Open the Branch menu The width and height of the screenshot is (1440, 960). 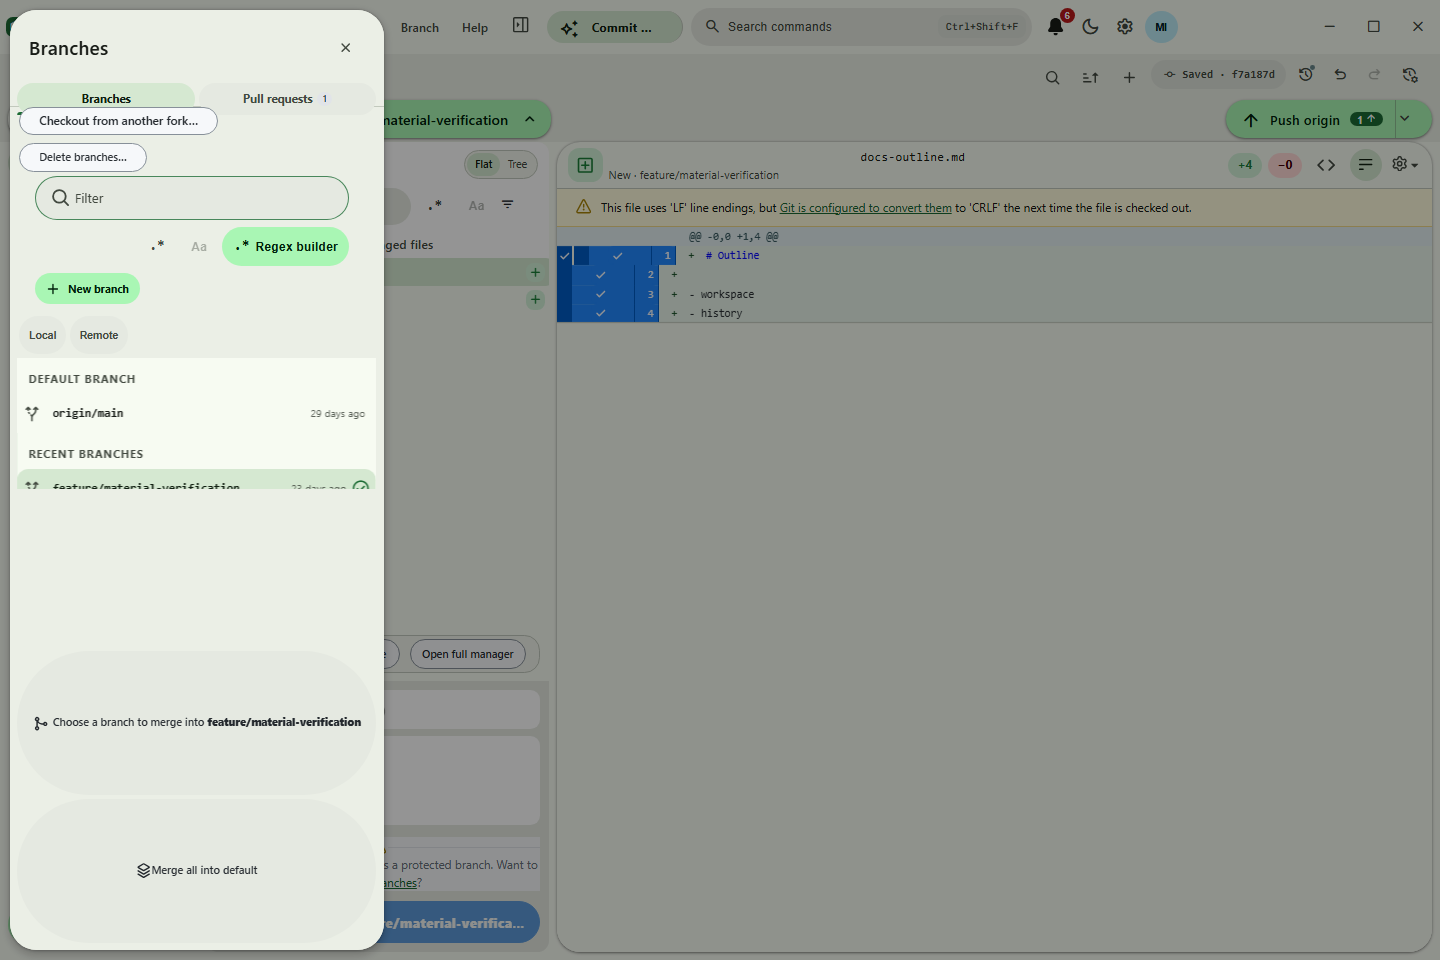coord(420,28)
